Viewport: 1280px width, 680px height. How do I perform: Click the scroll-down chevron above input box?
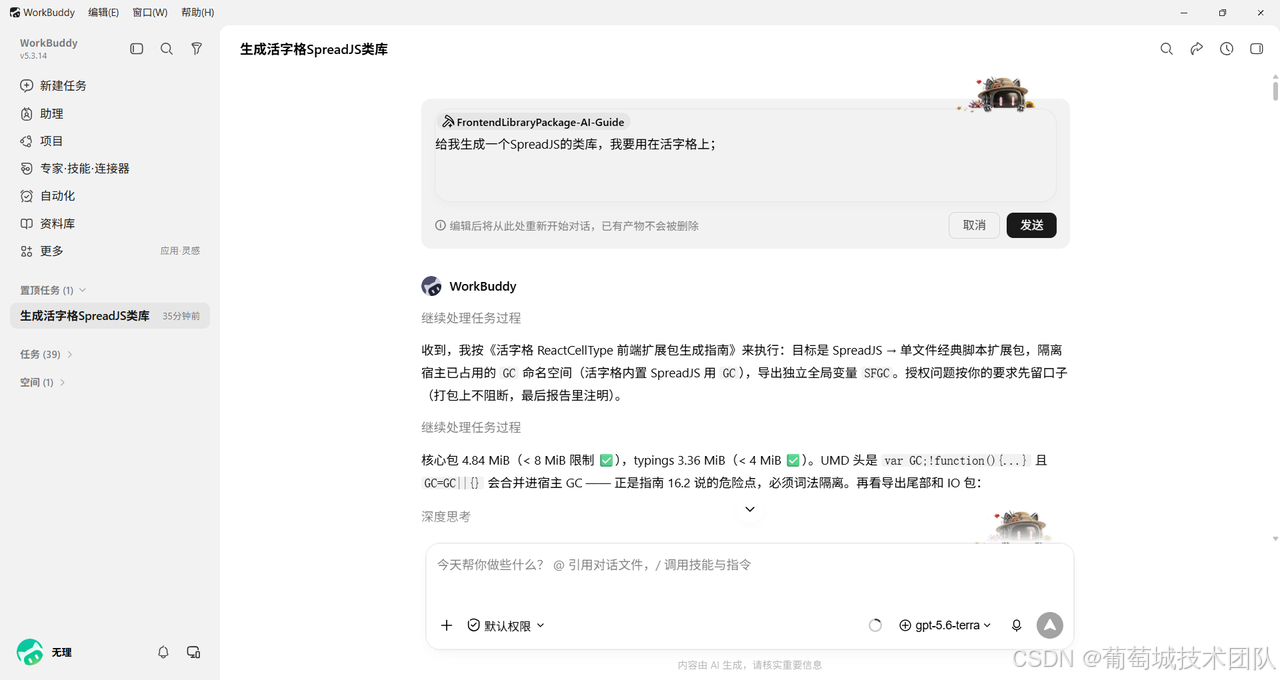(x=750, y=509)
